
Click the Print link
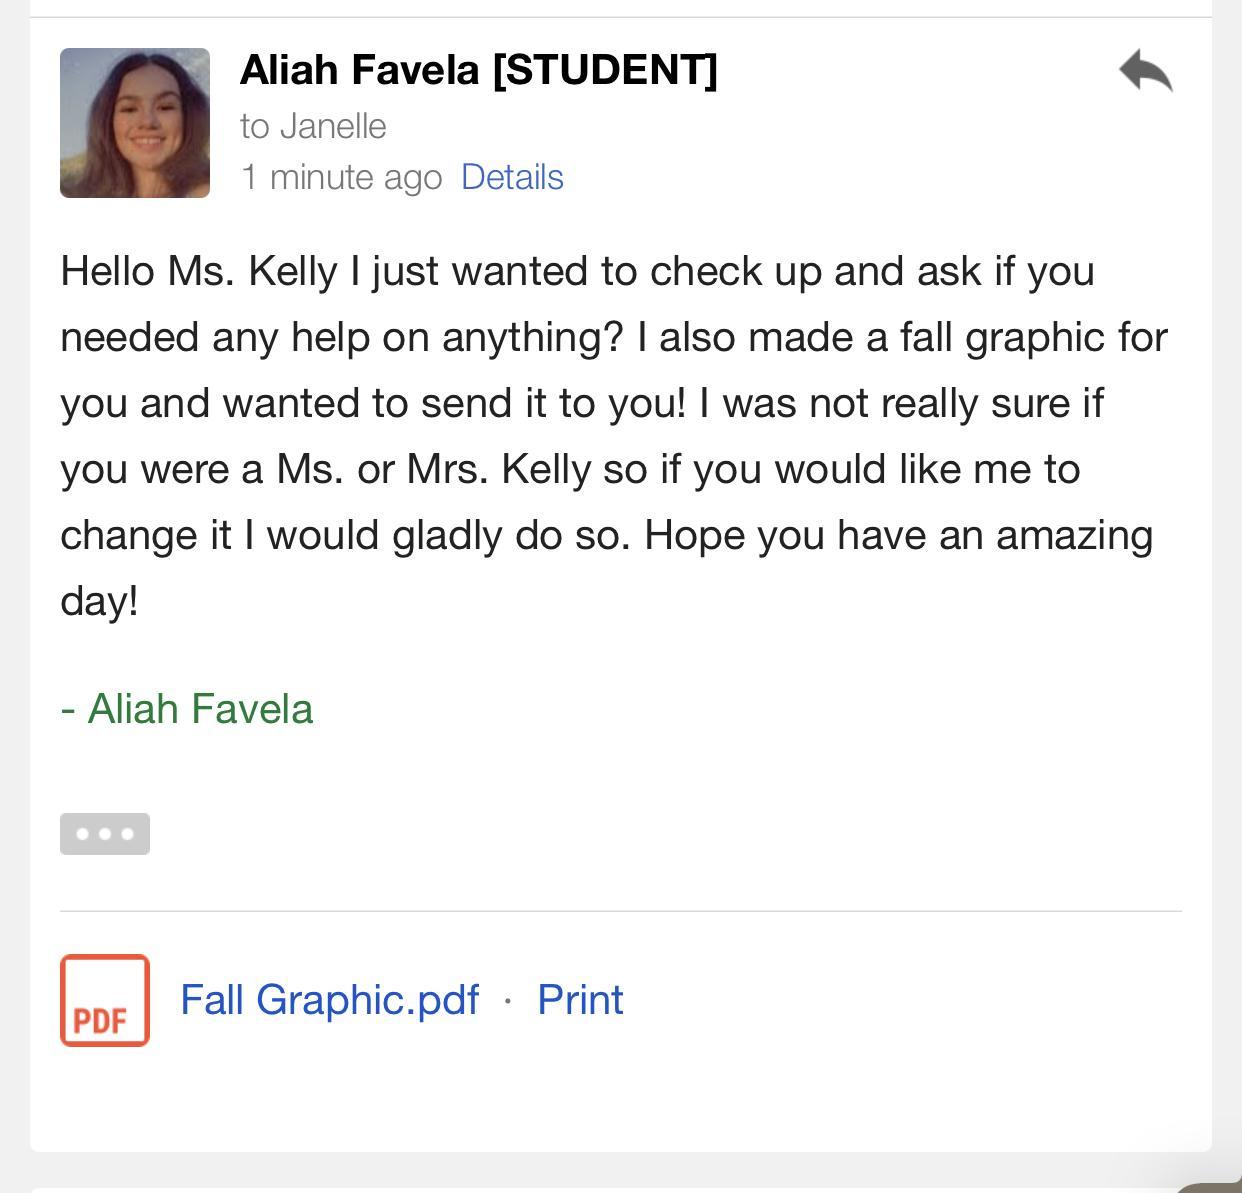coord(580,1000)
